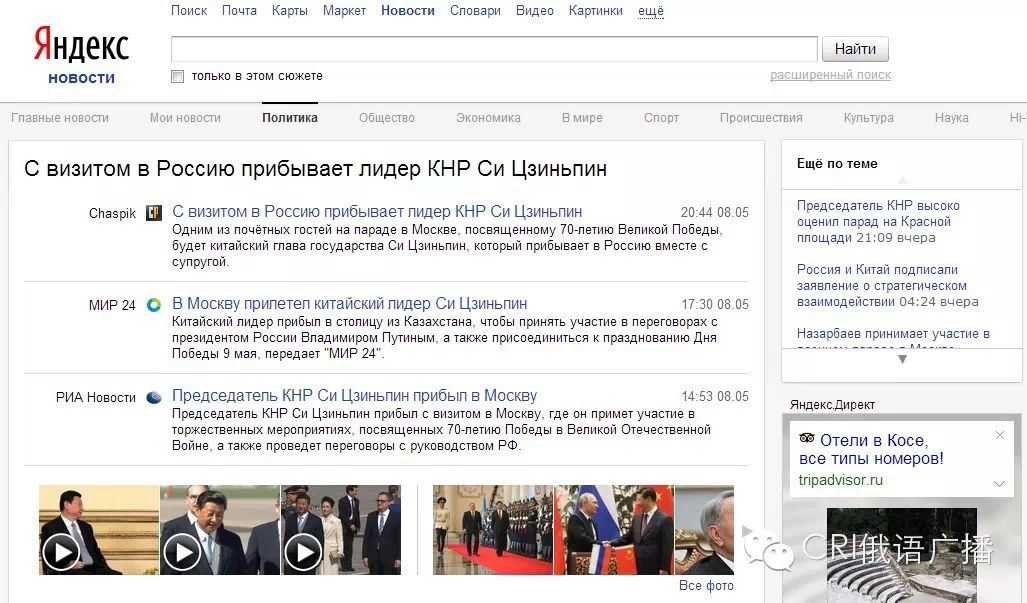1027x603 pixels.
Task: Click the Chaspik source name
Action: pyautogui.click(x=112, y=213)
